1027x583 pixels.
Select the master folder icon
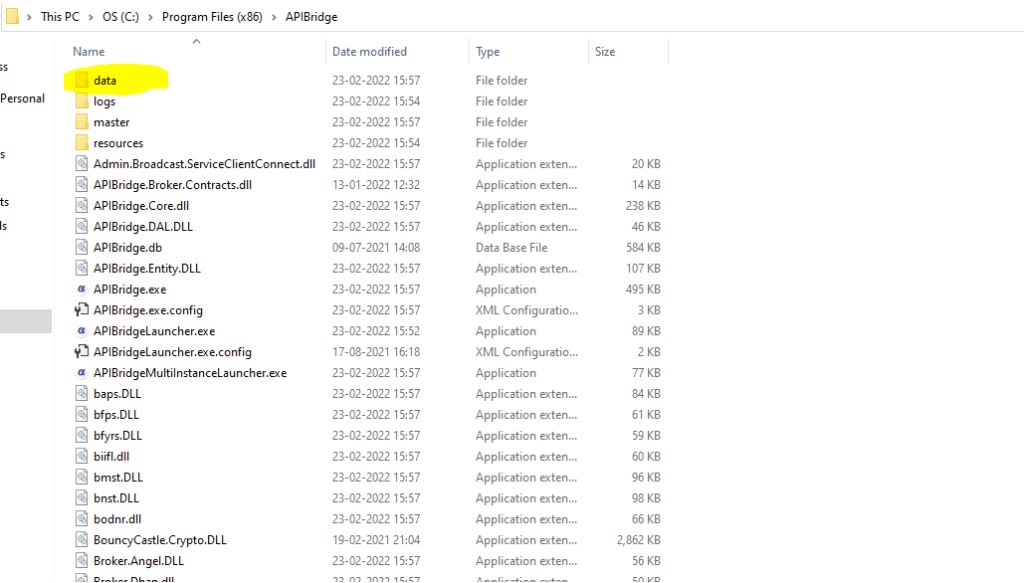tap(81, 122)
